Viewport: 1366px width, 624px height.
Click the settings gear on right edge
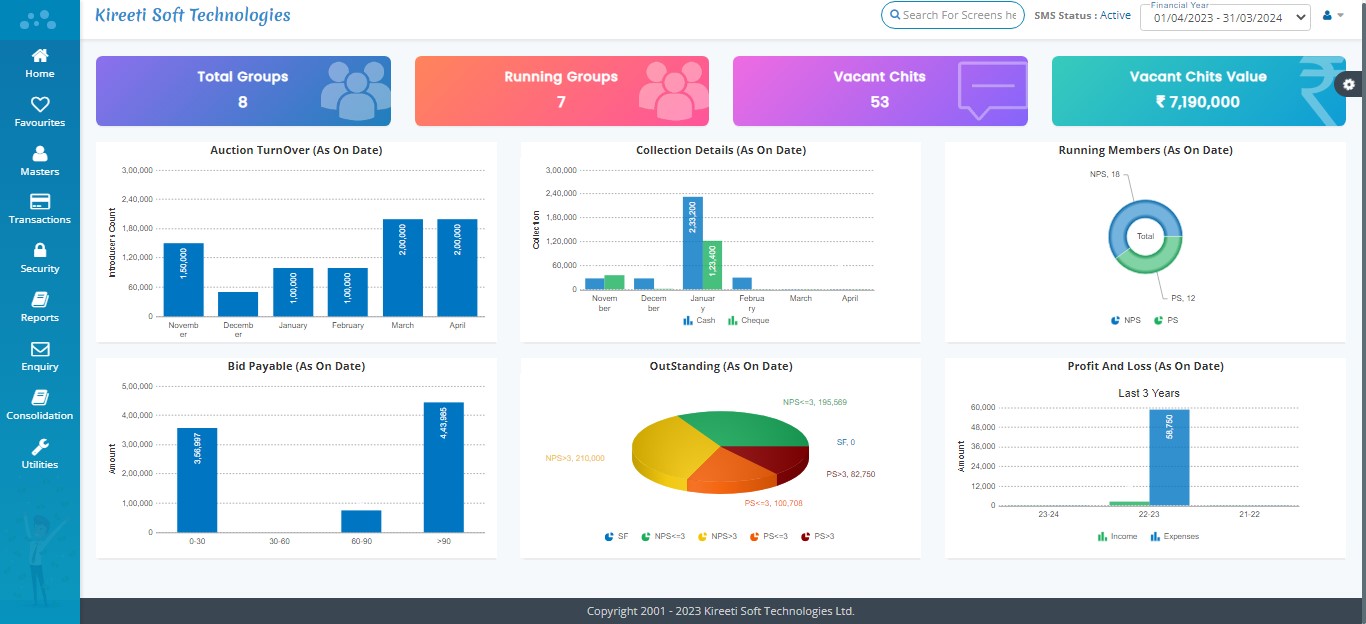click(1349, 85)
